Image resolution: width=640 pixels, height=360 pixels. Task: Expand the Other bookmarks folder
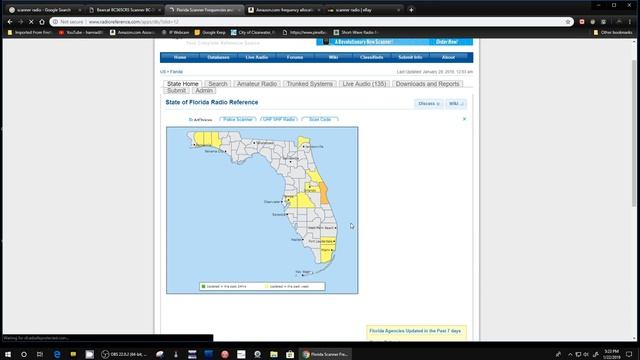pos(613,32)
